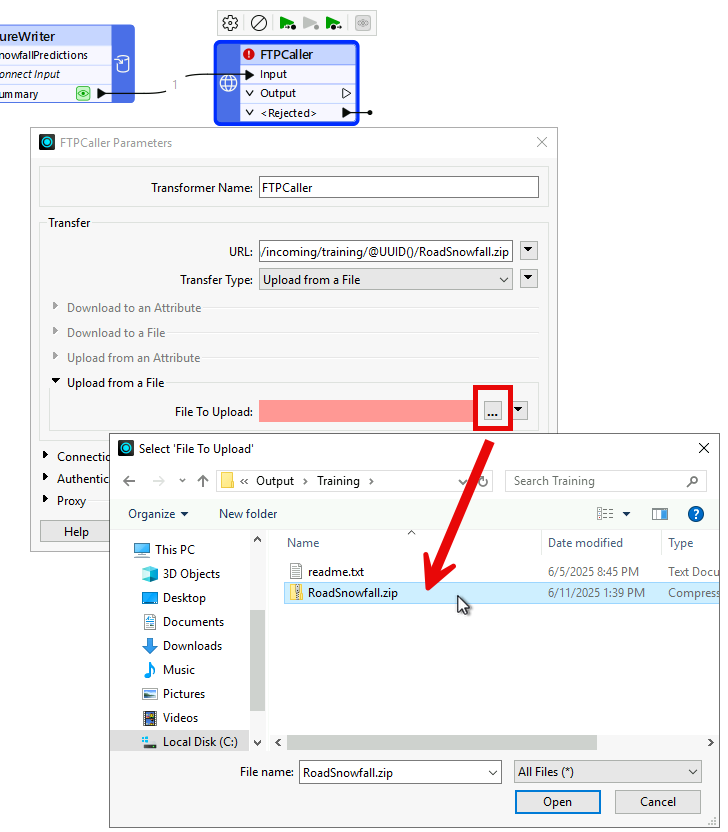728x832 pixels.
Task: Click the disable transformer icon
Action: [258, 22]
